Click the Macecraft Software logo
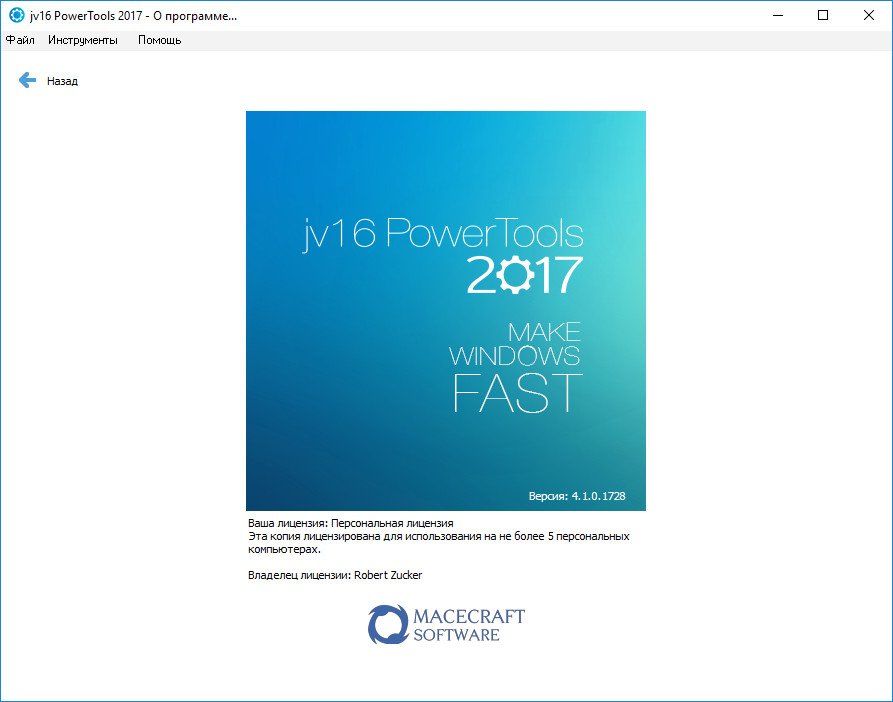This screenshot has width=893, height=702. point(446,625)
